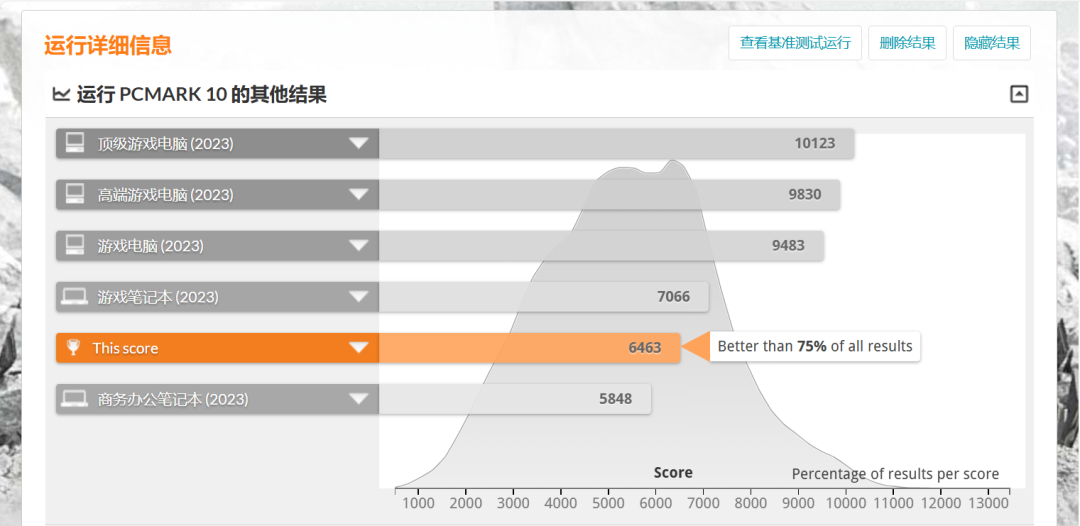
Task: Click desktop PC icon for 高端游戏电脑
Action: [74, 194]
